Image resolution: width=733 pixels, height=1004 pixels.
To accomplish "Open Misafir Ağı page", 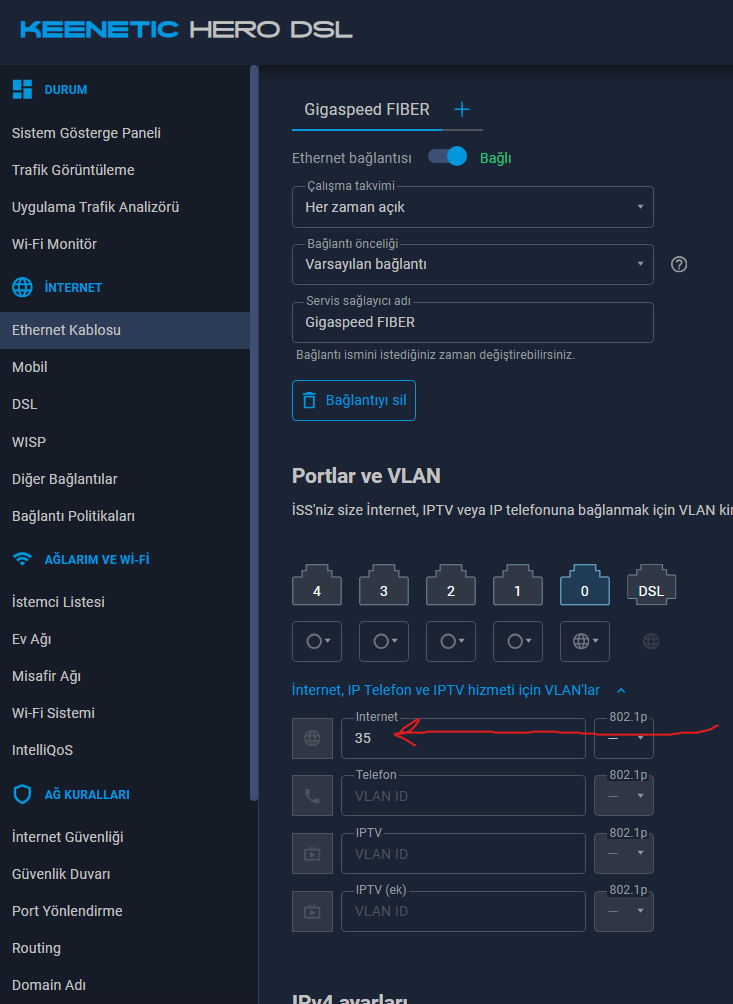I will (x=46, y=676).
